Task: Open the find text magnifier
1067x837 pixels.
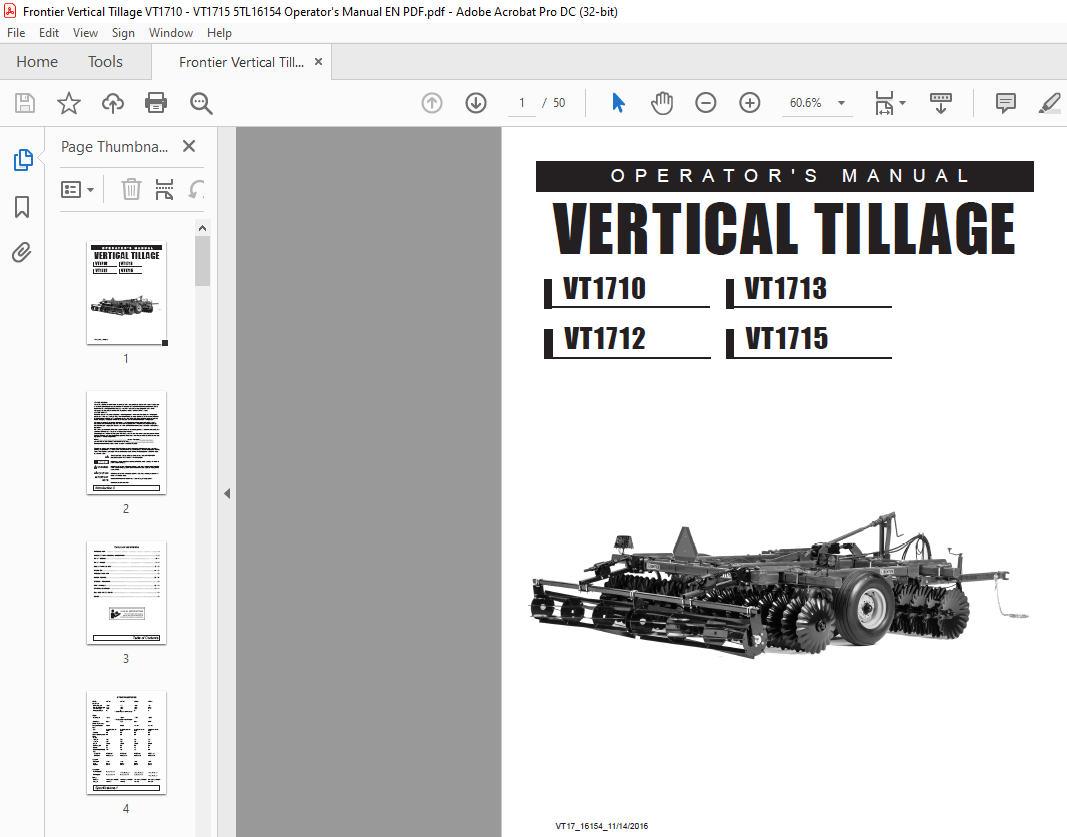Action: coord(201,103)
